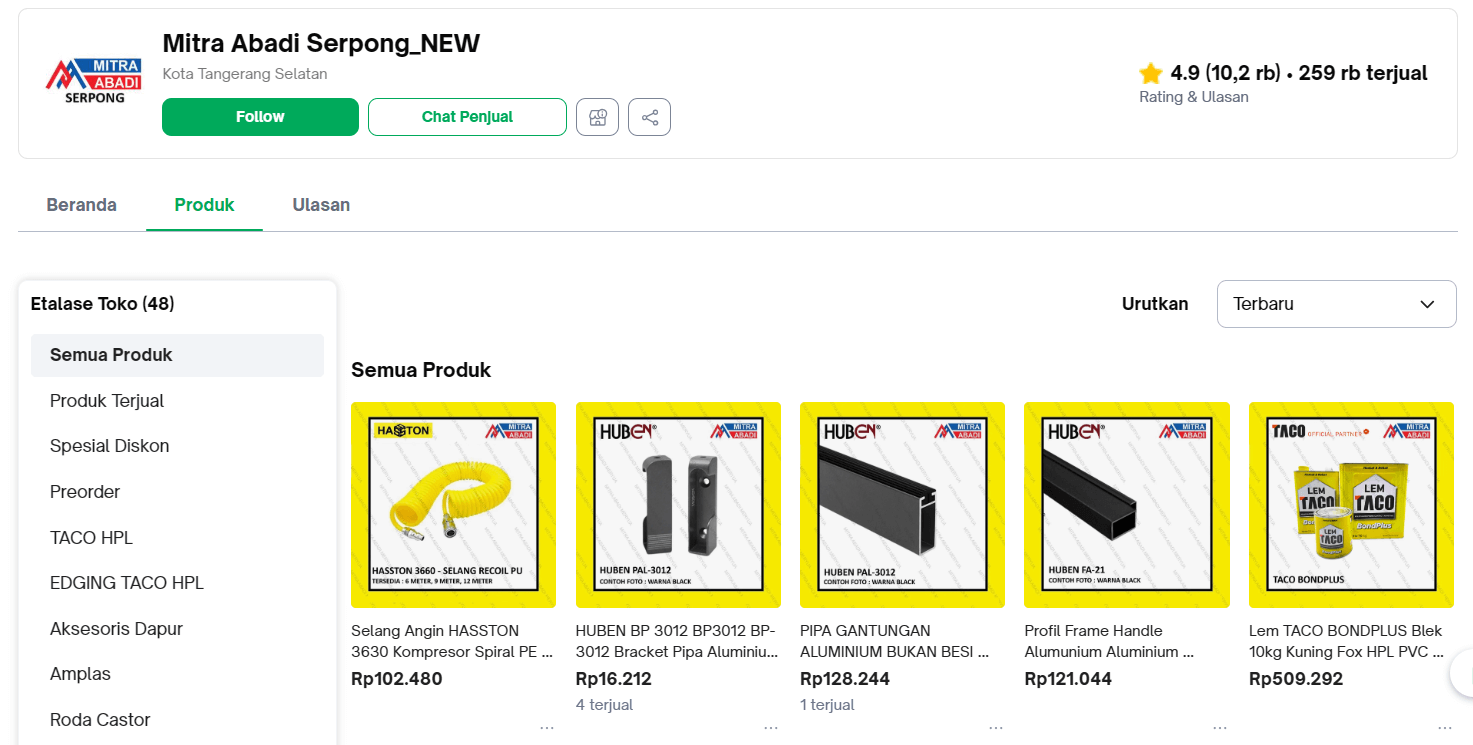Open three-dot menu under Profil Frame Handle
Screen dimensions: 1473x745
1219,728
